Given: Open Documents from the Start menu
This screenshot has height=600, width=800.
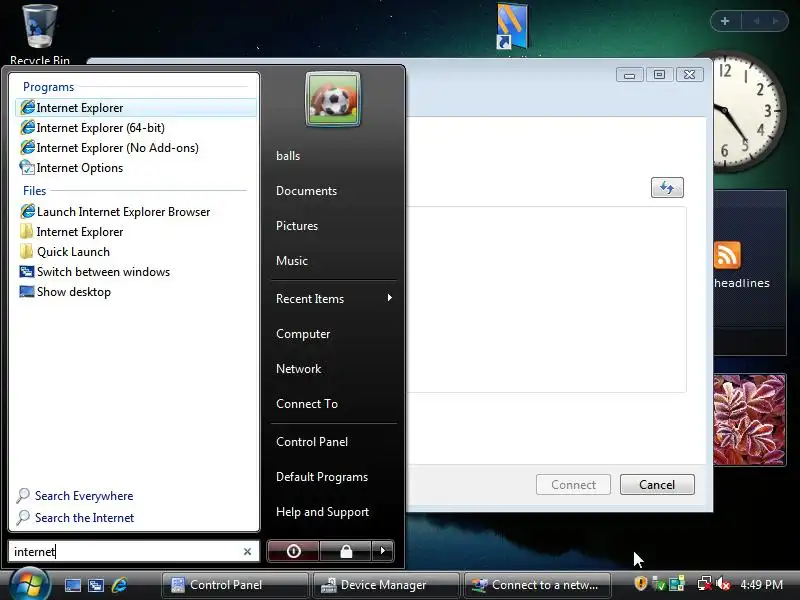Looking at the screenshot, I should click(306, 191).
